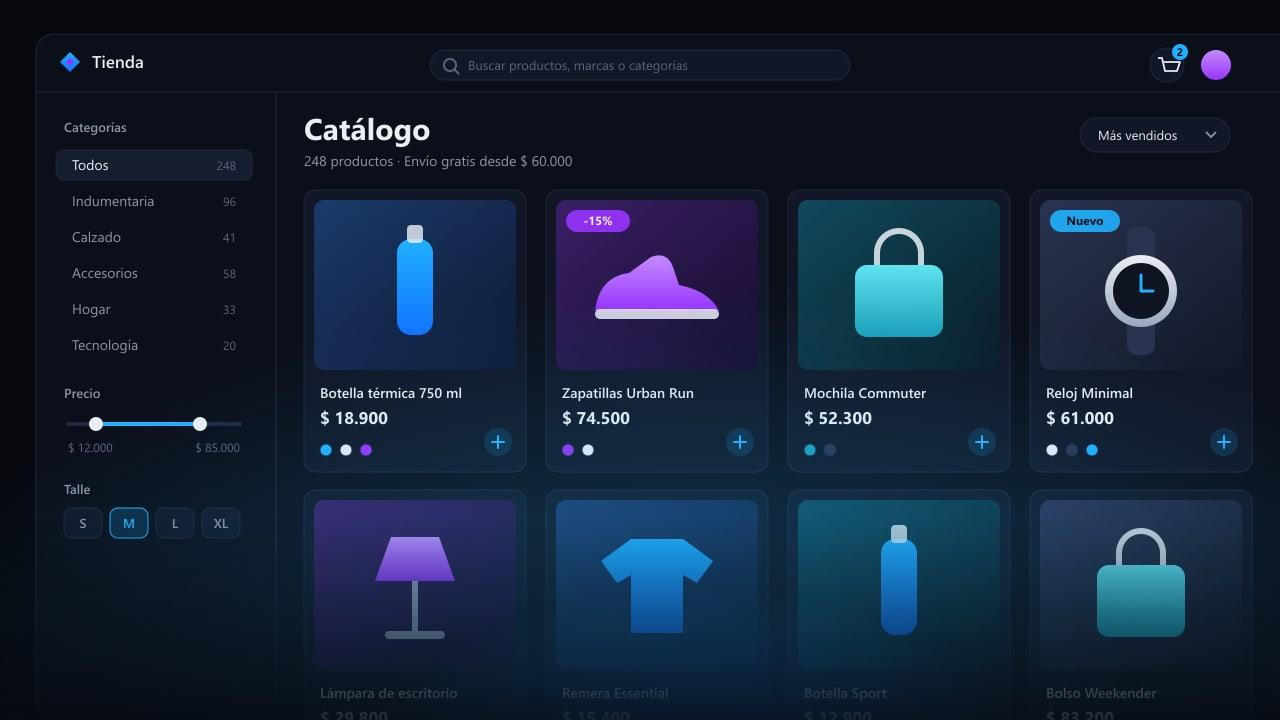Open the Mochila Commuter product image
1280x720 pixels.
[x=899, y=285]
